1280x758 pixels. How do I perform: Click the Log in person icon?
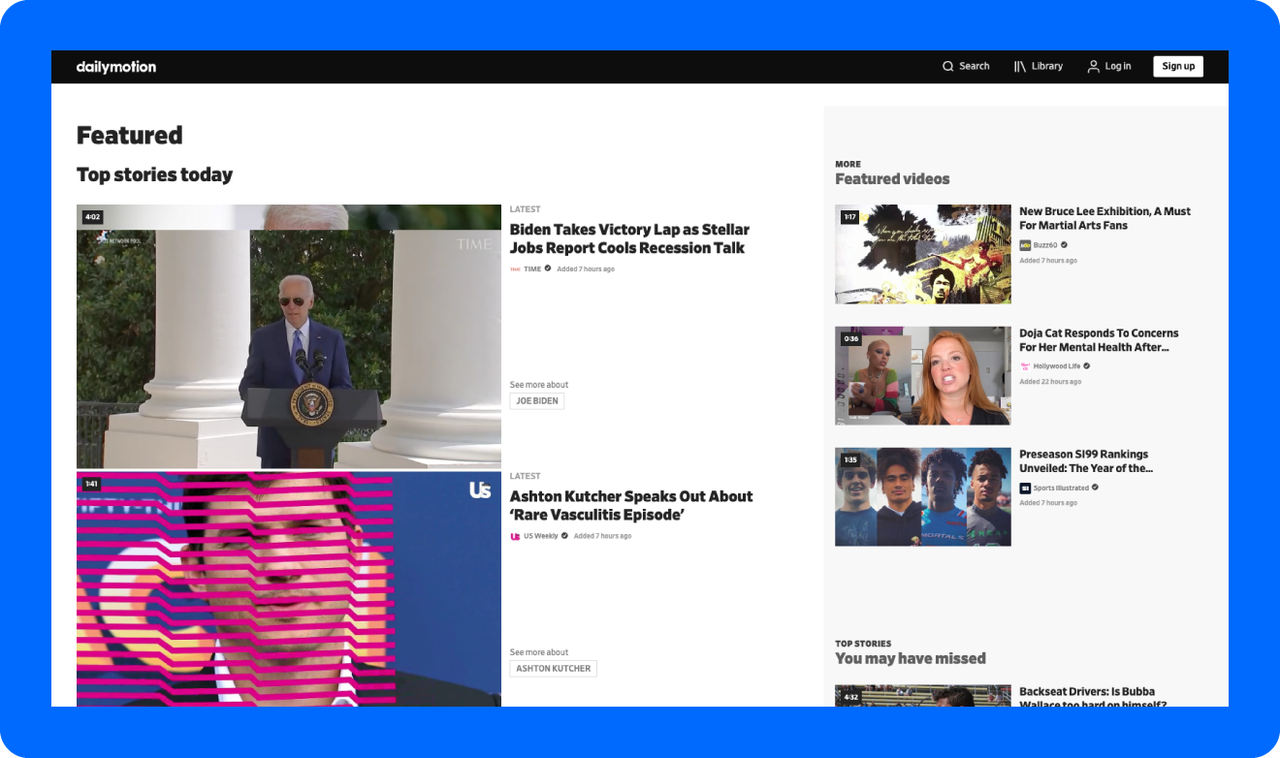(1093, 66)
